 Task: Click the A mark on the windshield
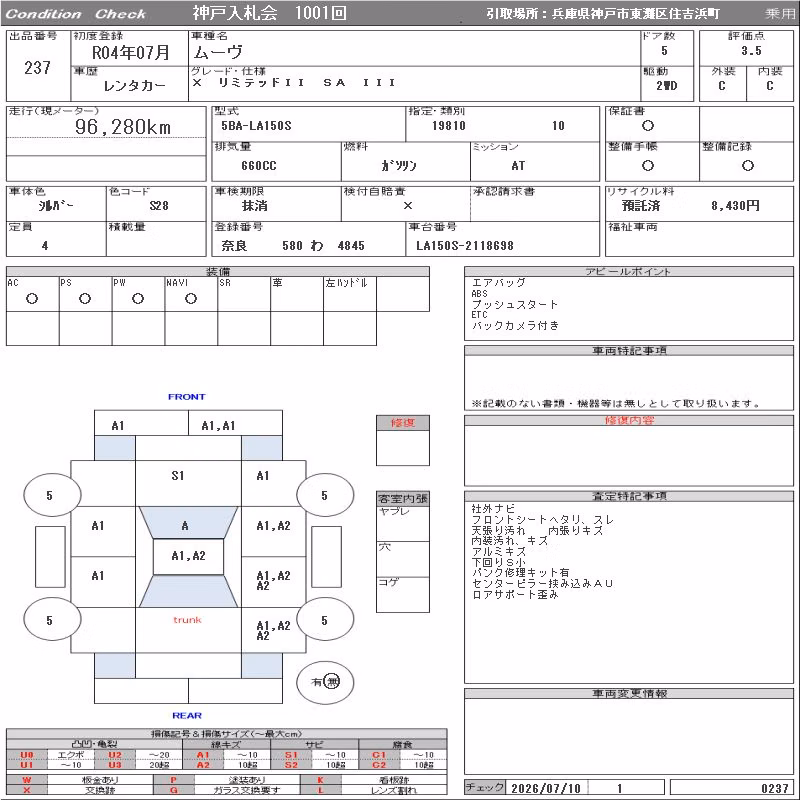[185, 526]
